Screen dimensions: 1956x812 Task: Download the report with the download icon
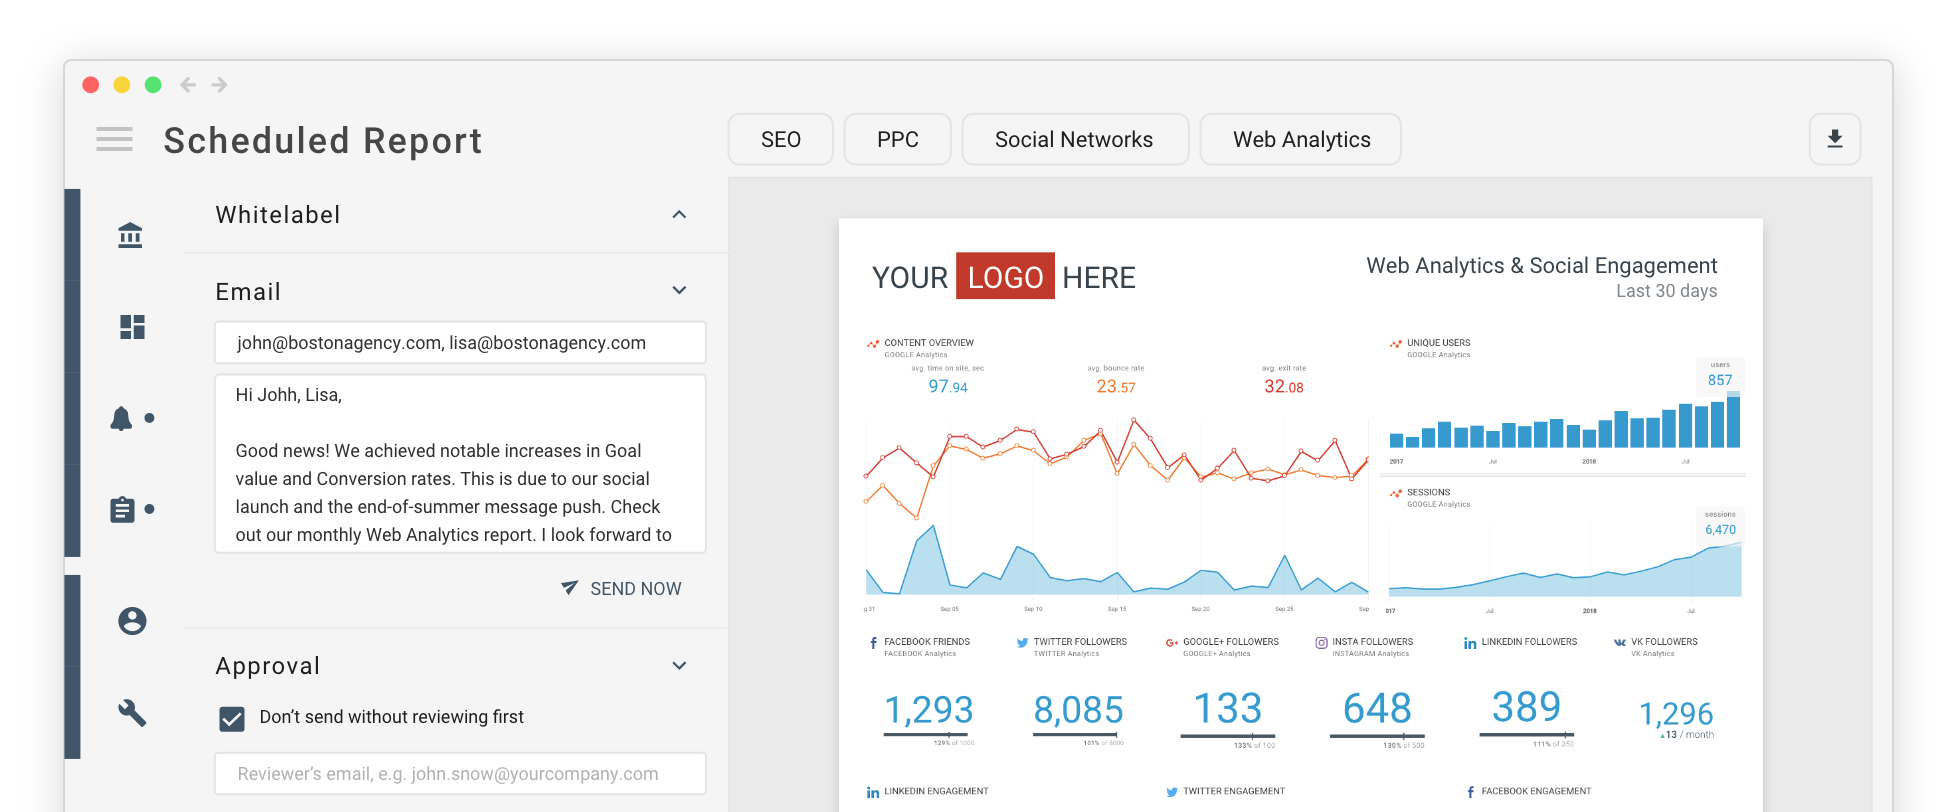click(1834, 139)
